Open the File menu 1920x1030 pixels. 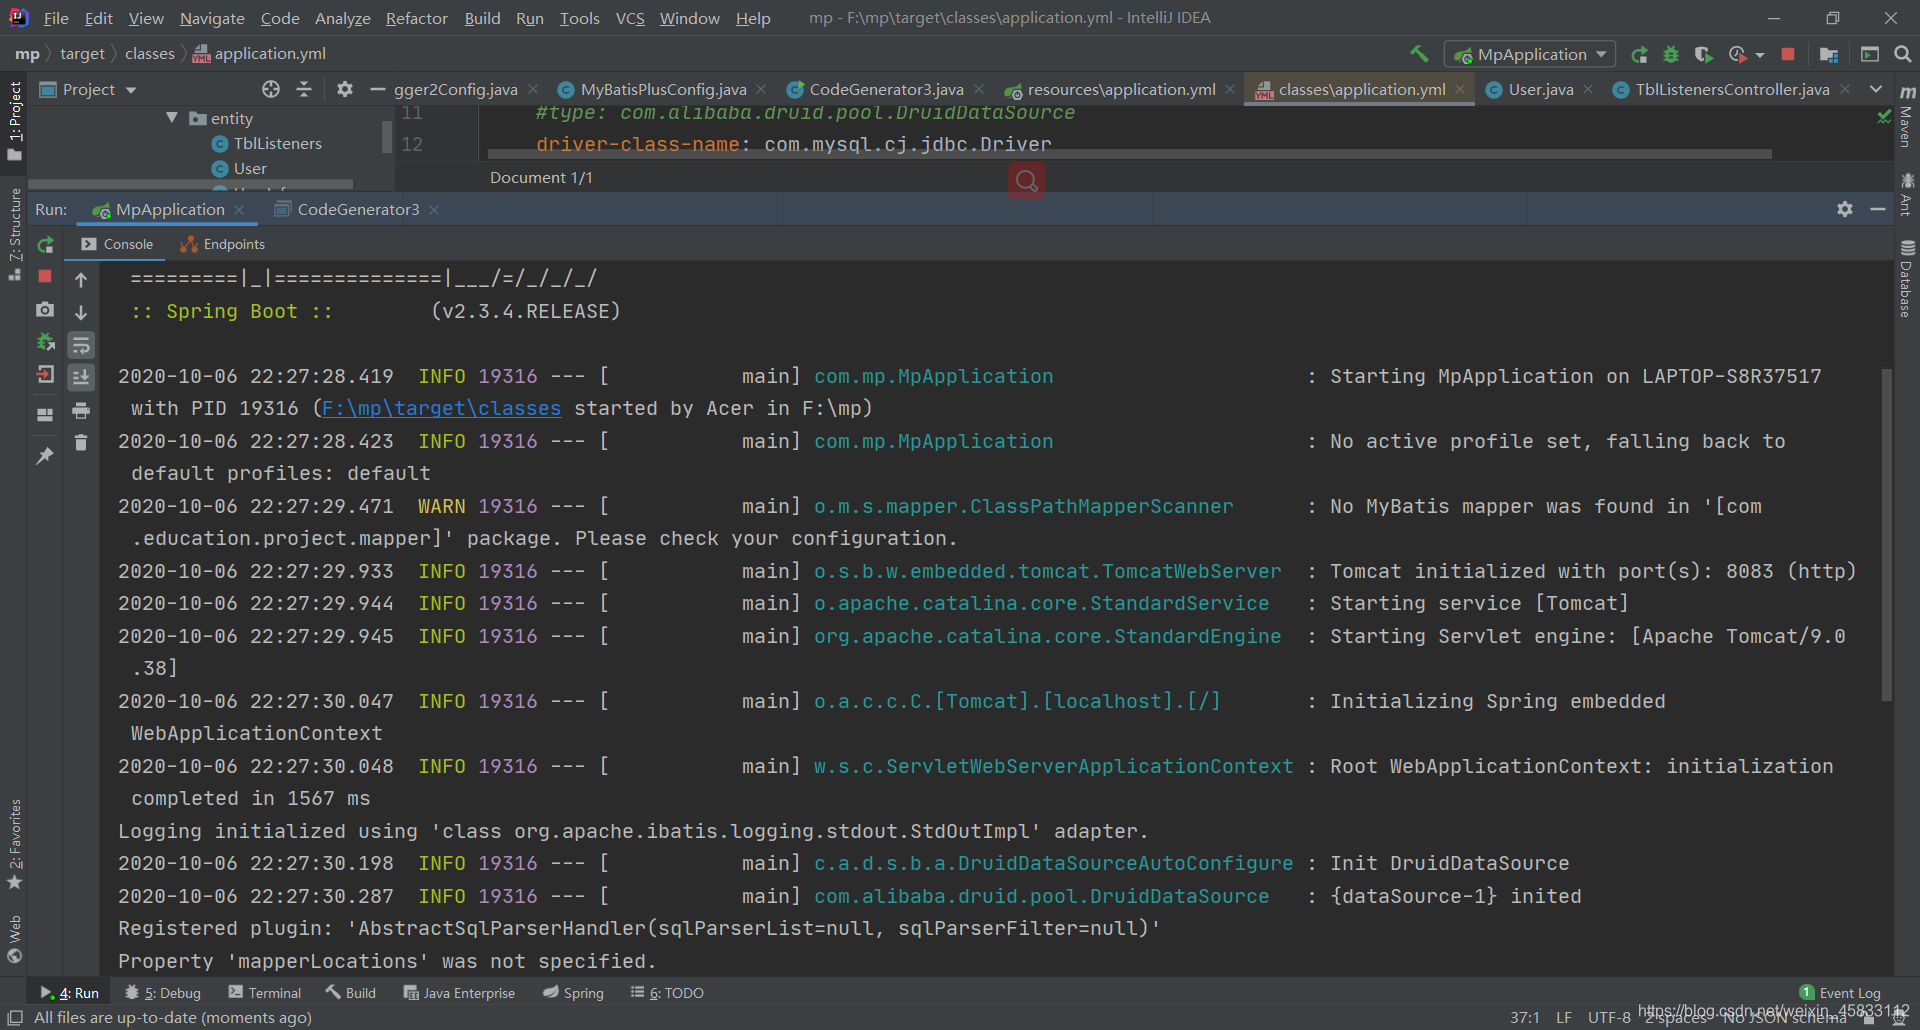pyautogui.click(x=56, y=18)
